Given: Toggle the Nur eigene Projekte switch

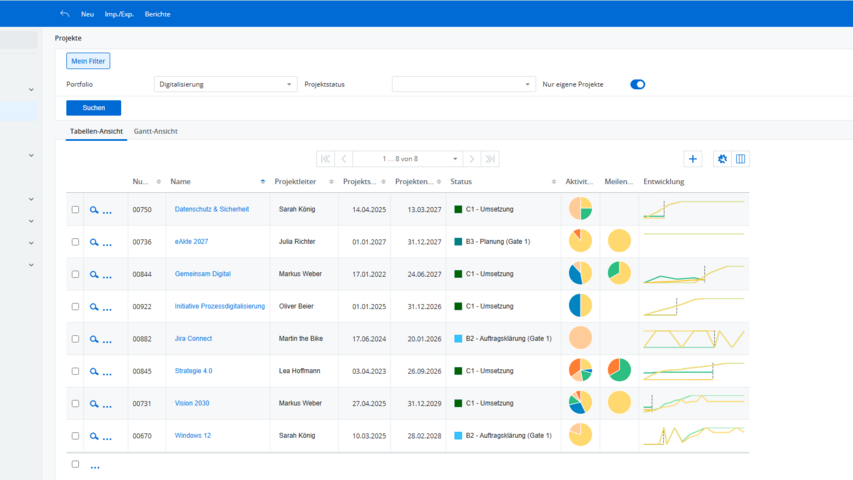Looking at the screenshot, I should [637, 85].
